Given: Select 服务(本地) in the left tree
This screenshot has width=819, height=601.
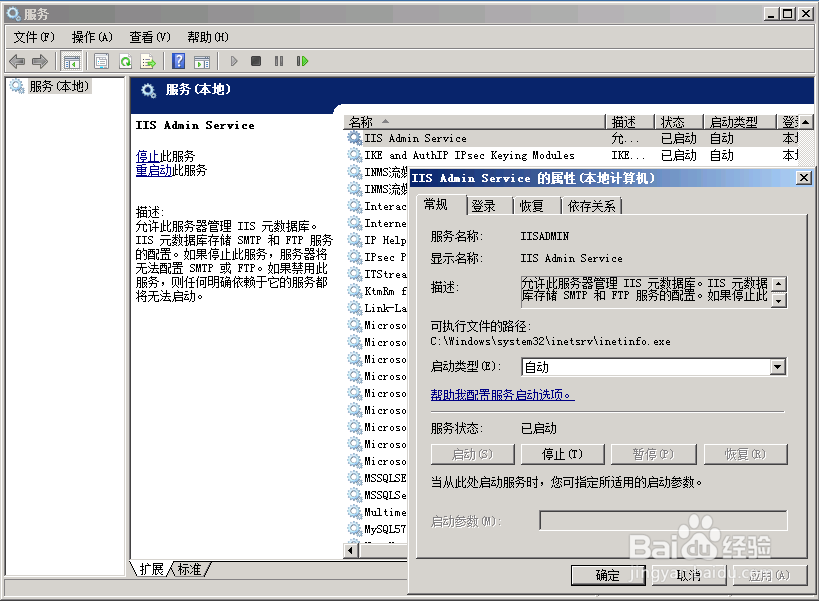Looking at the screenshot, I should point(59,86).
